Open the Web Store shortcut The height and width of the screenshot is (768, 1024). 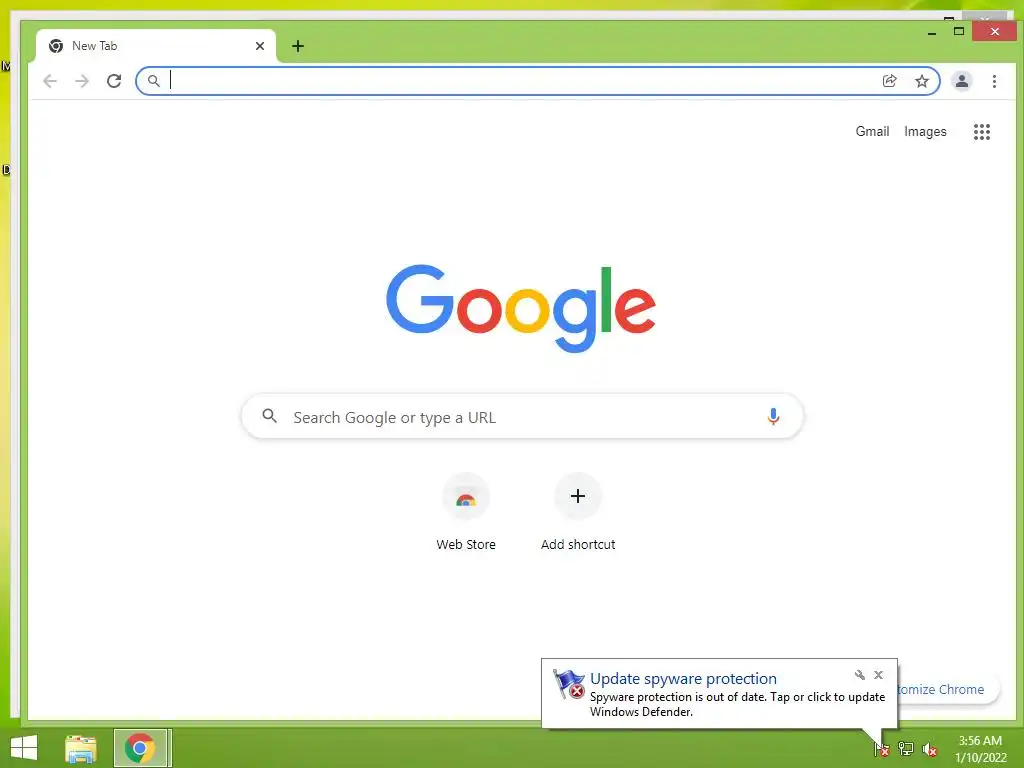point(466,513)
